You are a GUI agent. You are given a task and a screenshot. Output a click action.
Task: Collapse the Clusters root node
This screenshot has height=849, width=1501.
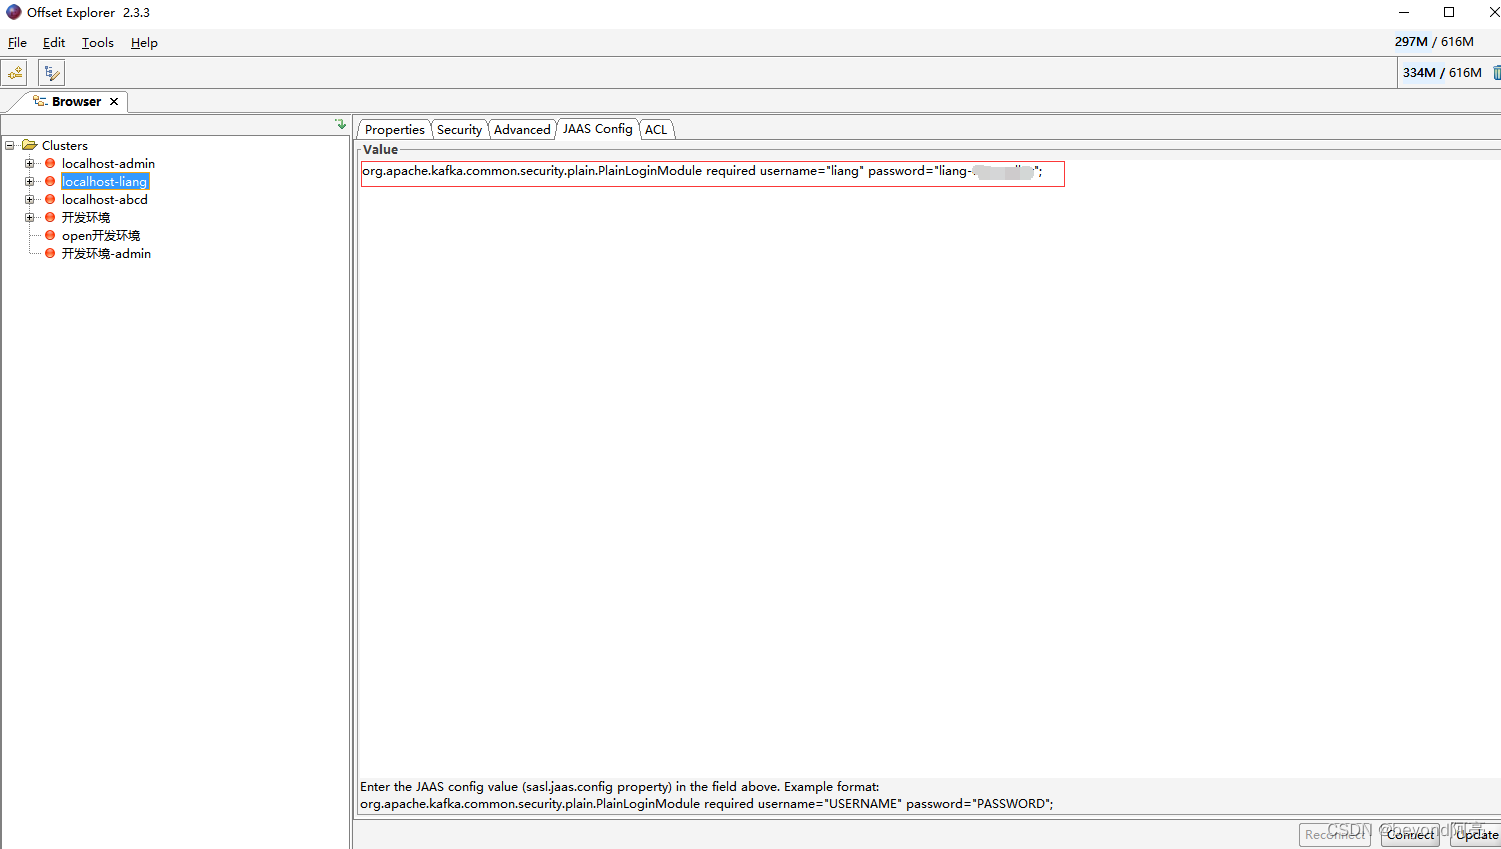10,145
